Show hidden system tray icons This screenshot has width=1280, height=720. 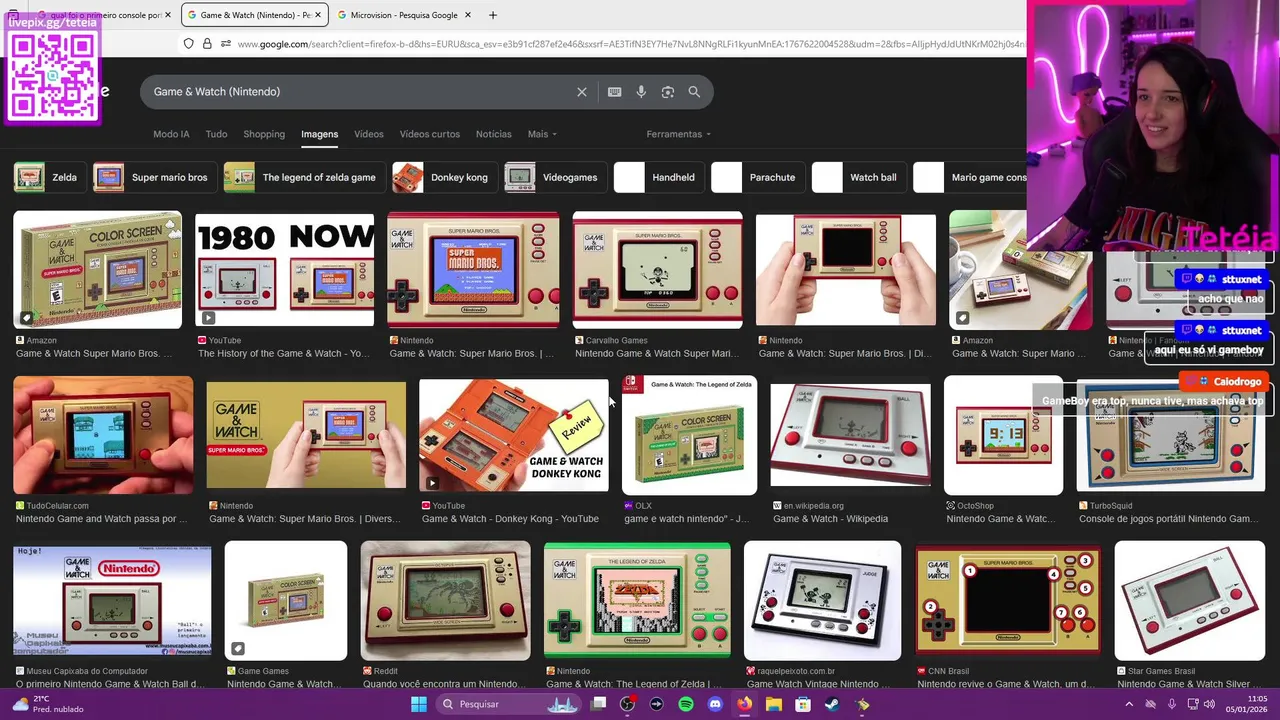coord(1128,704)
